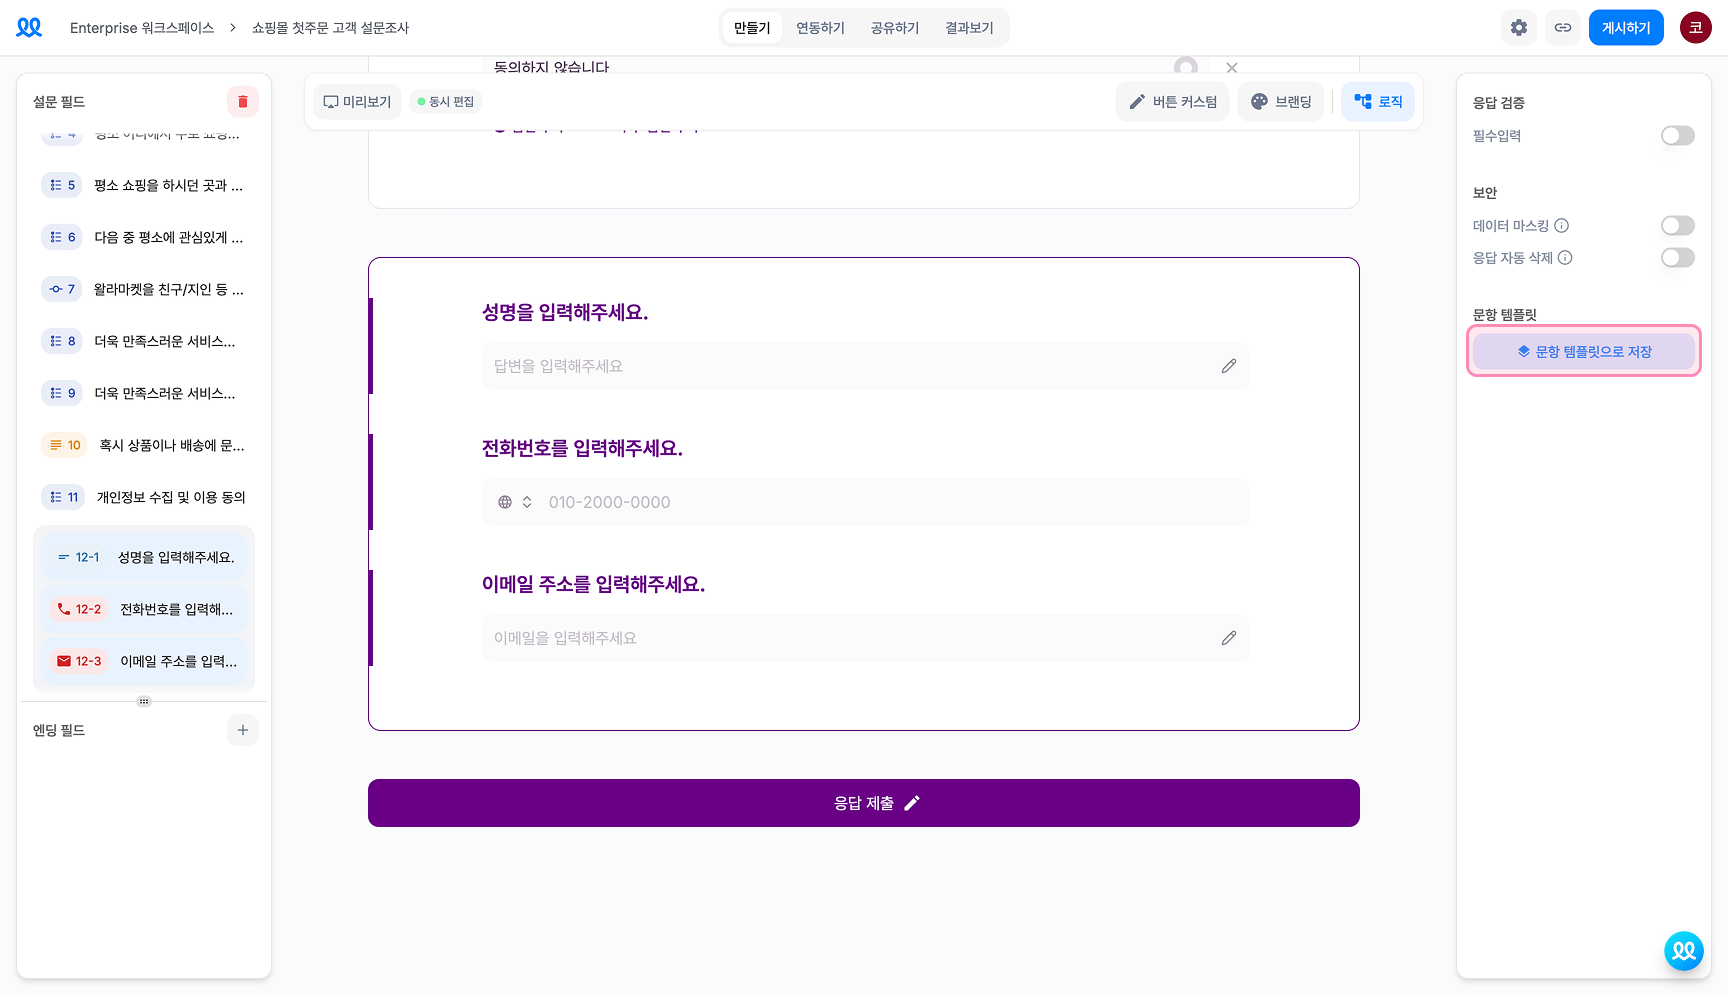Enable 데이터 마스킹 toggle
The height and width of the screenshot is (995, 1728).
1678,225
